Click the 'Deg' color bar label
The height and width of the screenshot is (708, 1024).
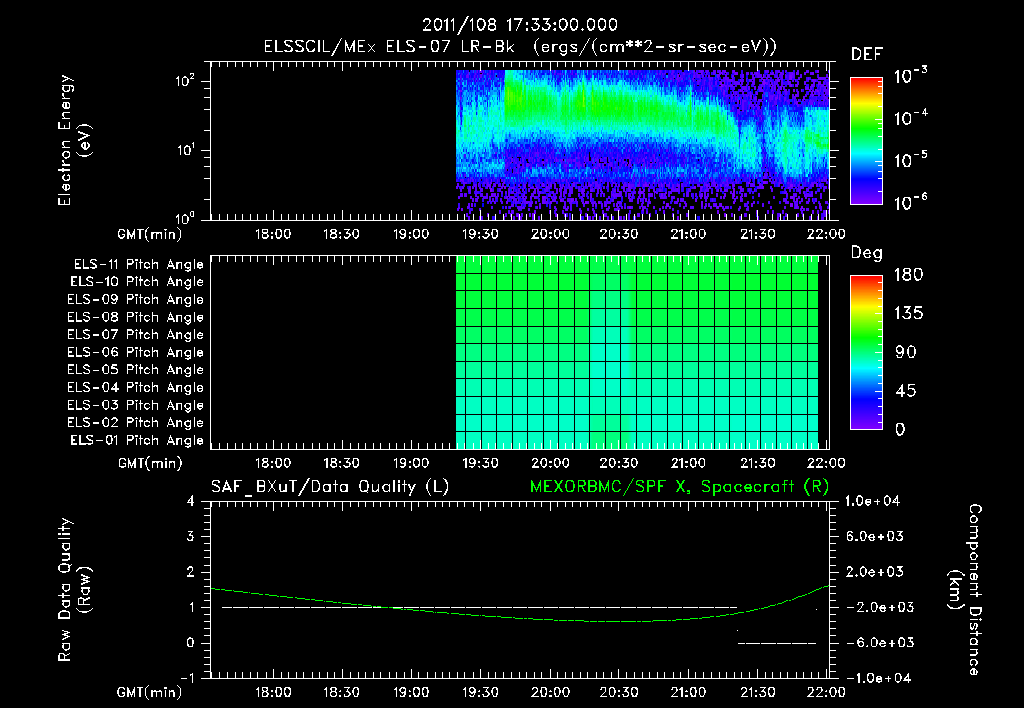867,253
